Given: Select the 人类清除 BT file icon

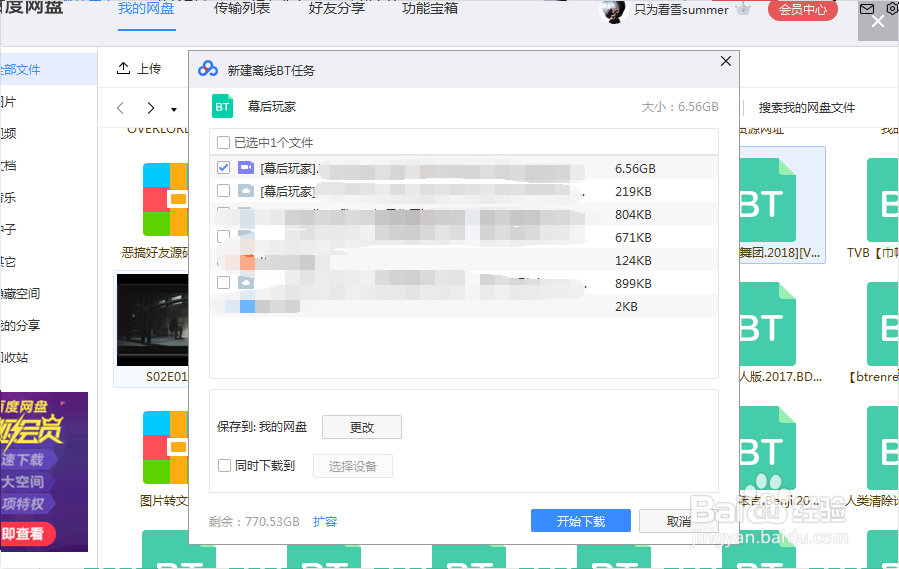Looking at the screenshot, I should tap(883, 447).
